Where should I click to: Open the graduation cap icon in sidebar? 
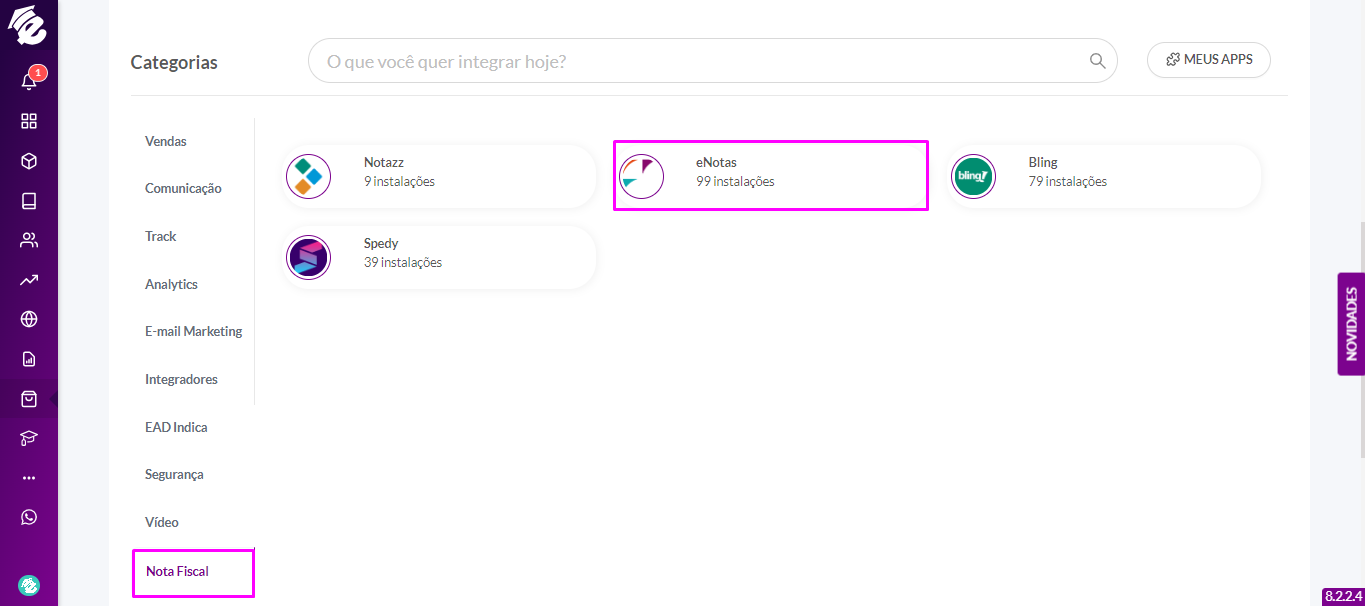(29, 438)
